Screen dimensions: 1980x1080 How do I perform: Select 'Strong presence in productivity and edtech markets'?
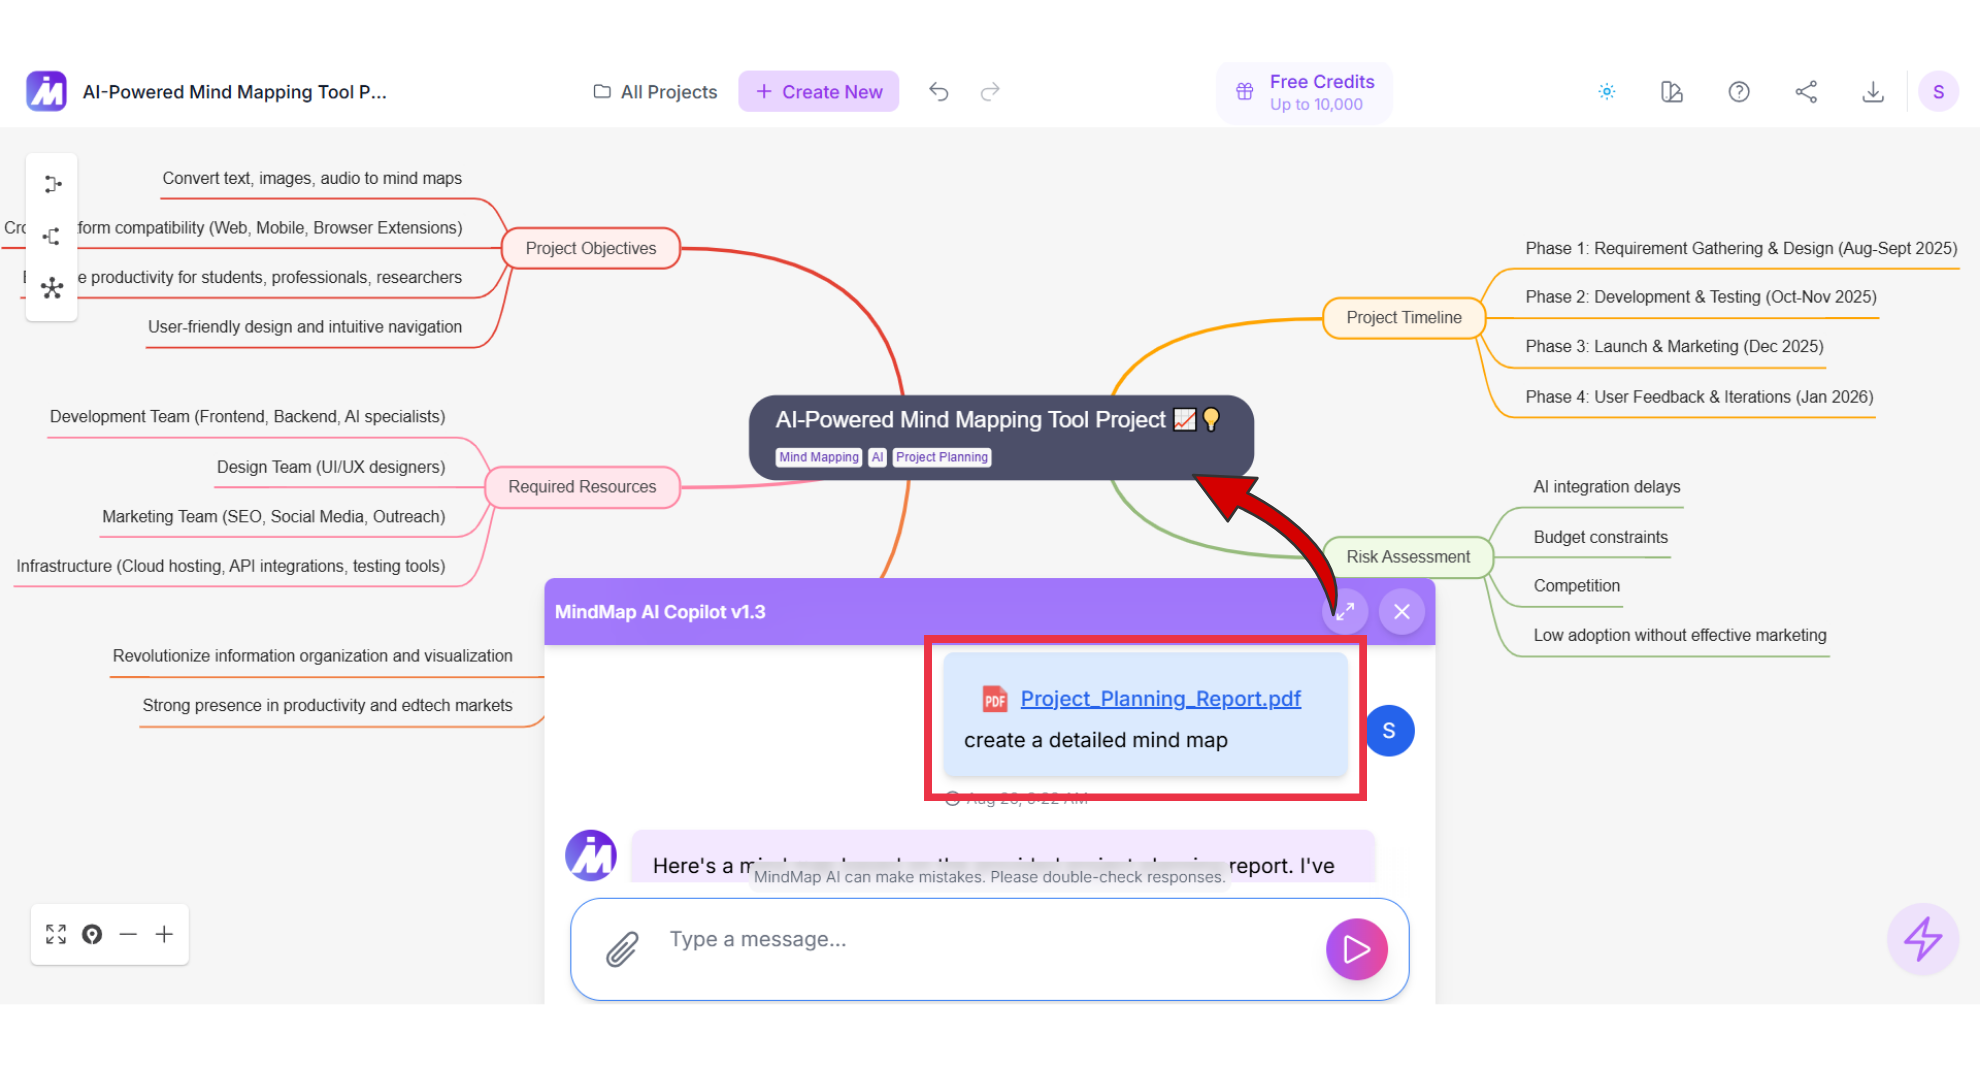pos(327,706)
